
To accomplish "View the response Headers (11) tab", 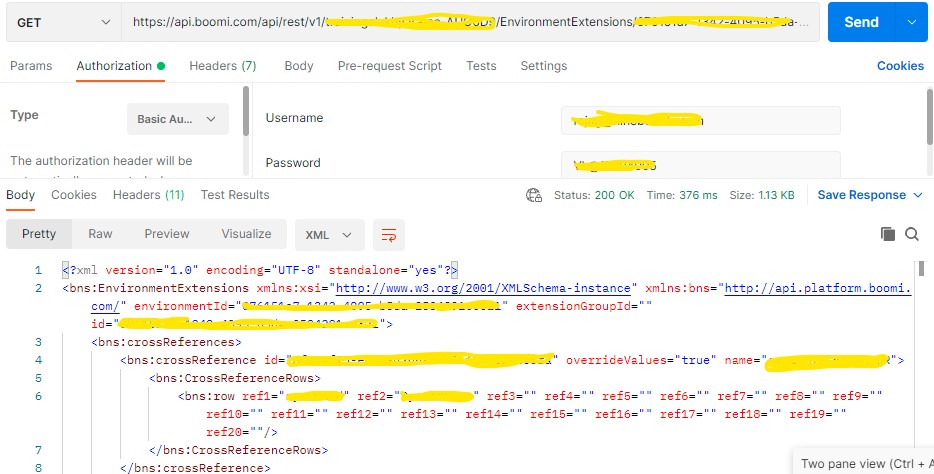I will (x=148, y=195).
